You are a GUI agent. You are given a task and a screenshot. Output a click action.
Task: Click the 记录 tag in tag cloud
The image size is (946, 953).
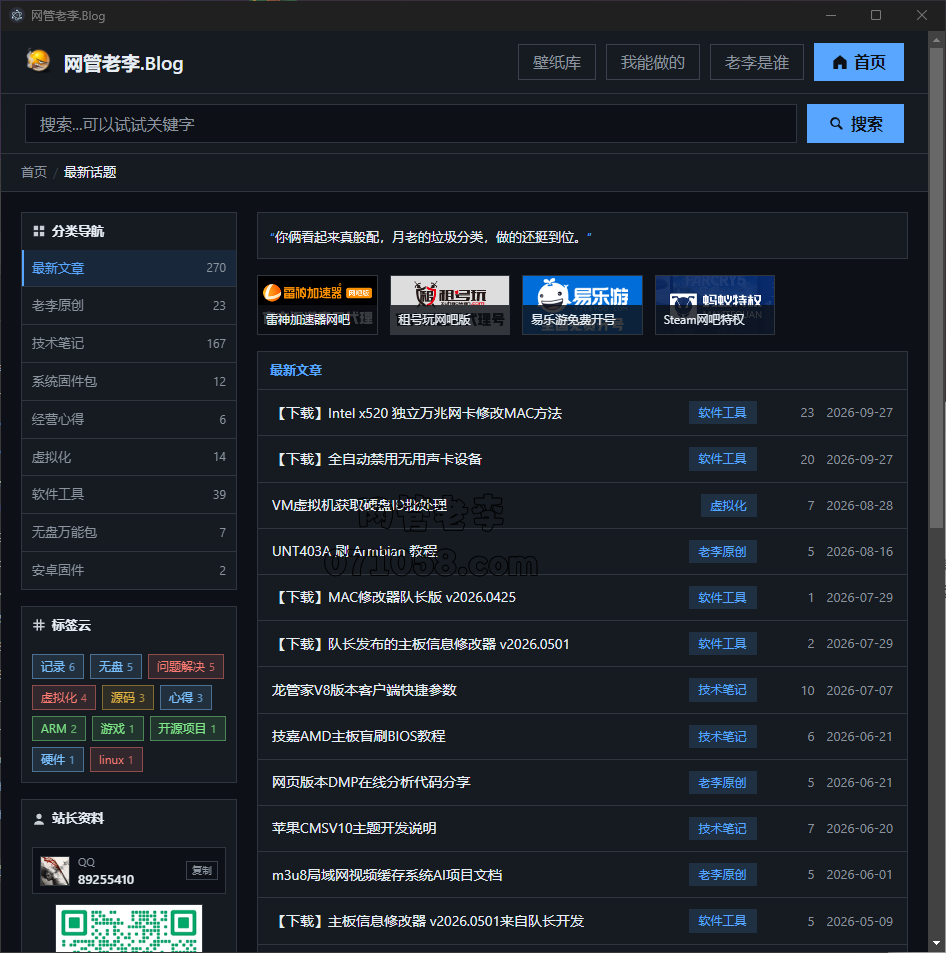tap(58, 667)
